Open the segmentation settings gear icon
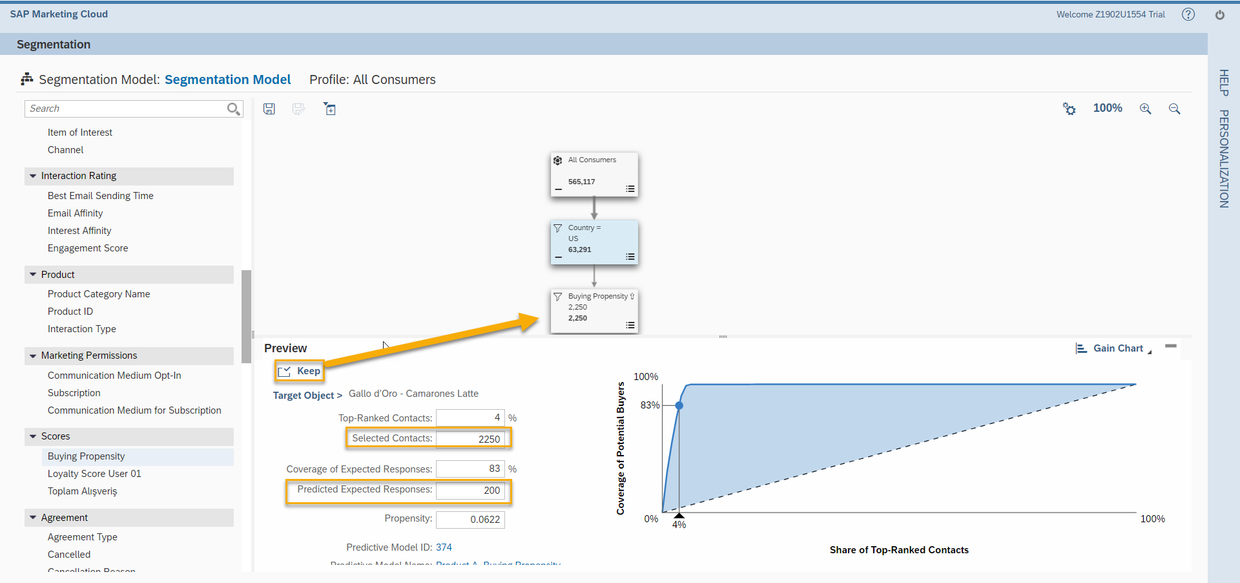Image resolution: width=1240 pixels, height=583 pixels. 1069,109
